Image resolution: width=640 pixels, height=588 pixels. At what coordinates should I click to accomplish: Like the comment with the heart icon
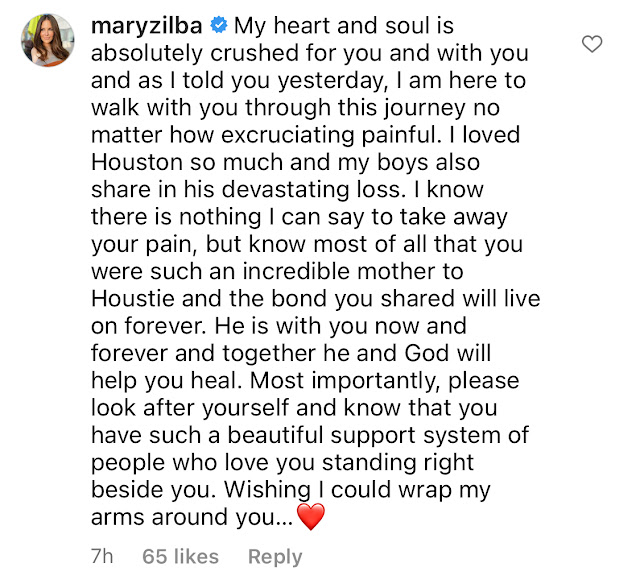592,44
